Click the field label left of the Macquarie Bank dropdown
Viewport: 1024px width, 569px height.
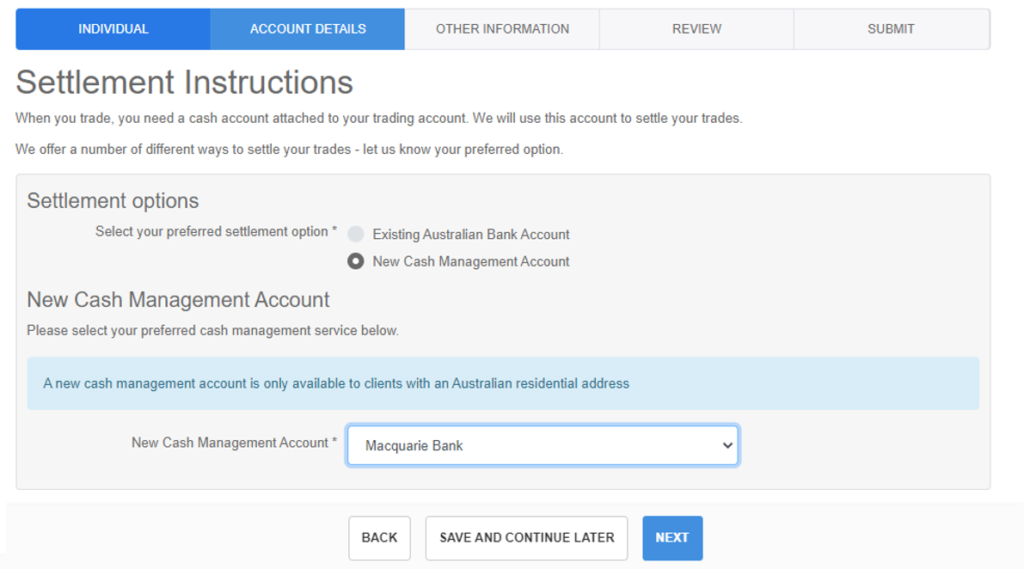(x=234, y=443)
